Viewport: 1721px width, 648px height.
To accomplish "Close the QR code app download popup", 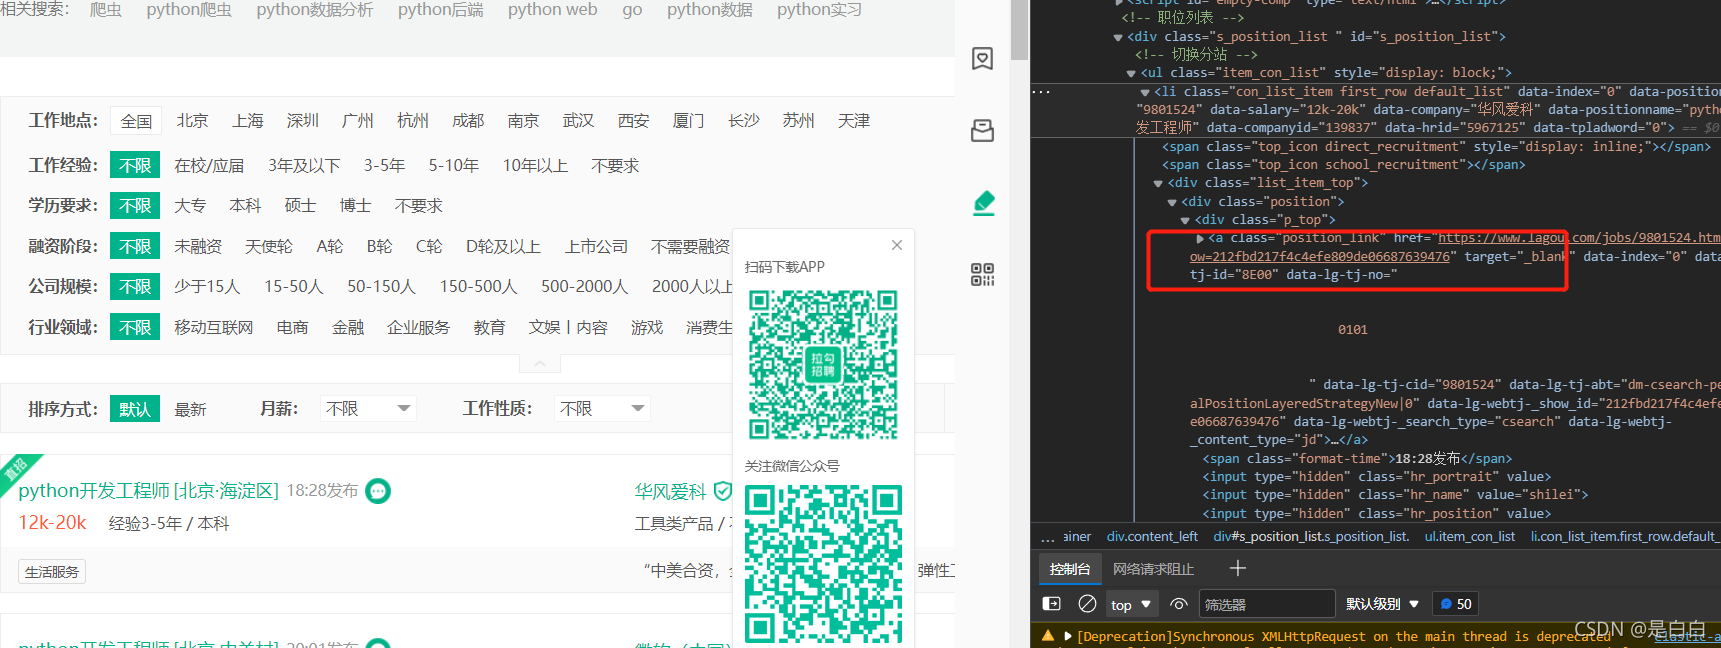I will tap(897, 245).
